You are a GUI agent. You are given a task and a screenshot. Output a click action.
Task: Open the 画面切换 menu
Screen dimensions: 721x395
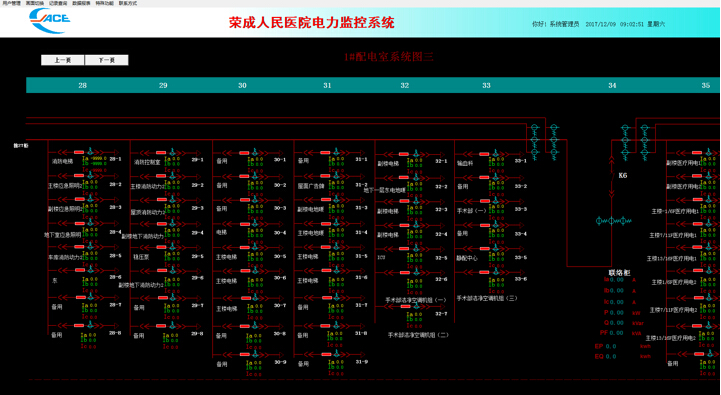[x=35, y=3]
